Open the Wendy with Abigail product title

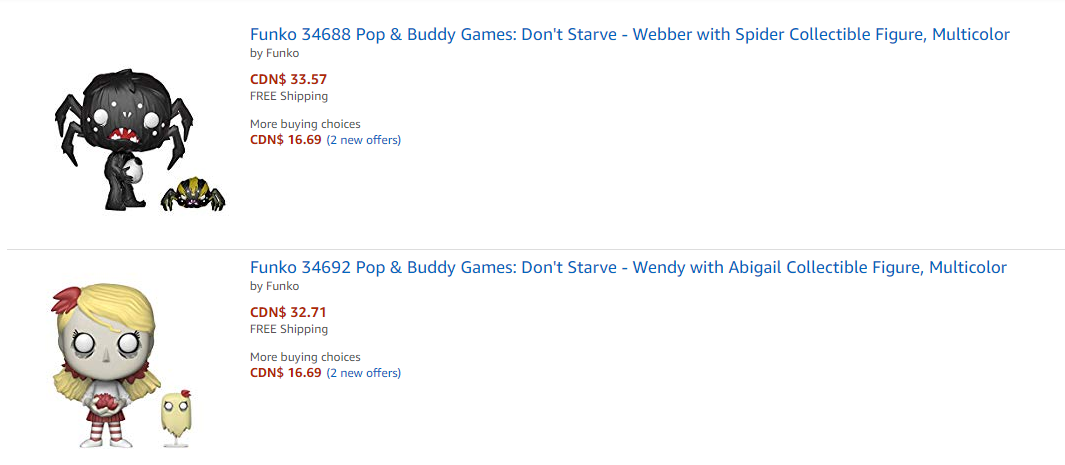[x=628, y=268]
